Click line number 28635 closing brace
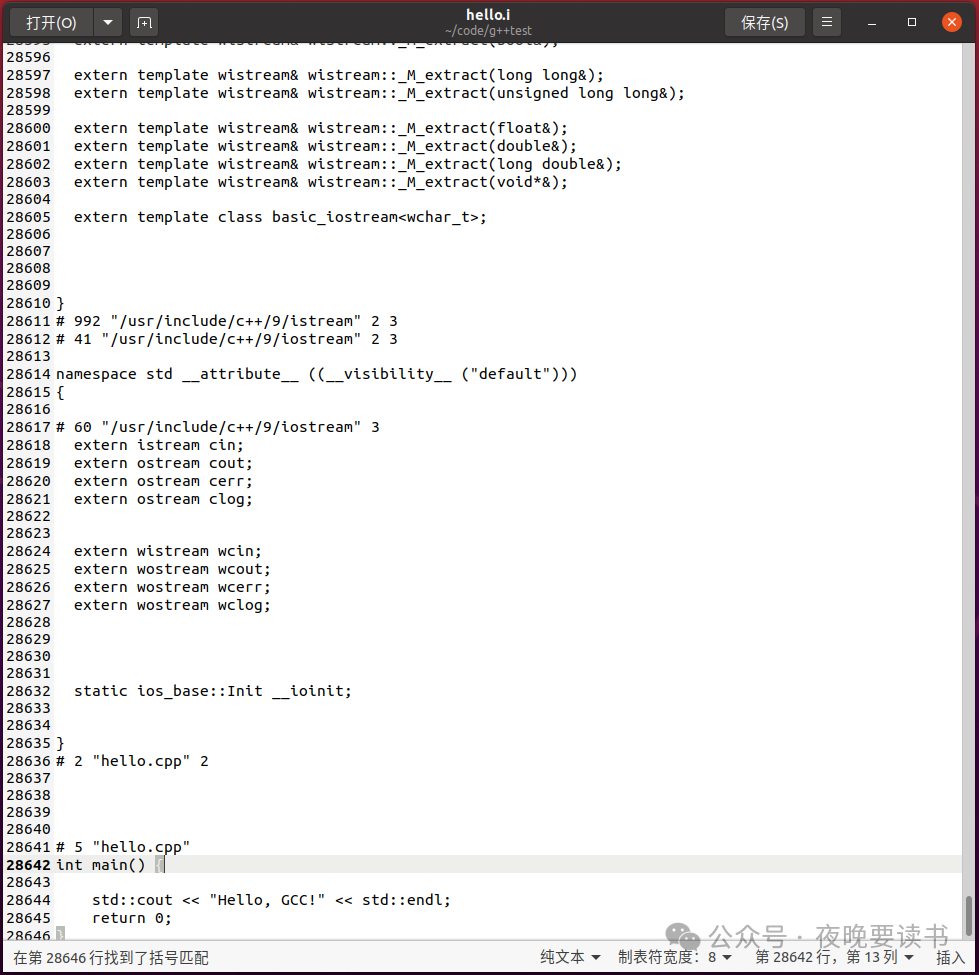The width and height of the screenshot is (979, 975). tap(60, 743)
